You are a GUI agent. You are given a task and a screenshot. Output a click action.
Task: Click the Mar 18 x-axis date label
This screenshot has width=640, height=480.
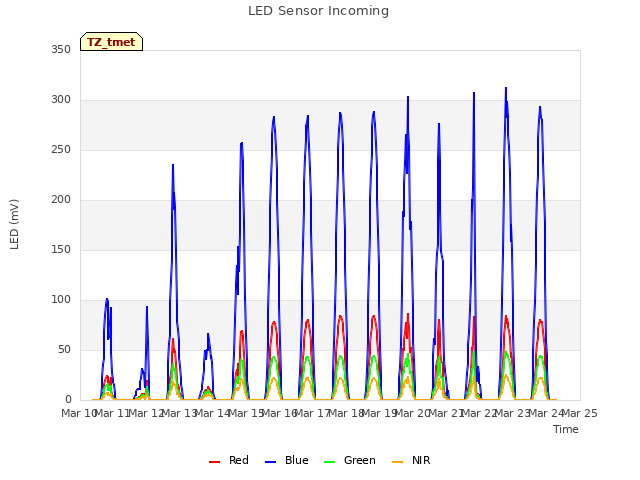(x=346, y=413)
